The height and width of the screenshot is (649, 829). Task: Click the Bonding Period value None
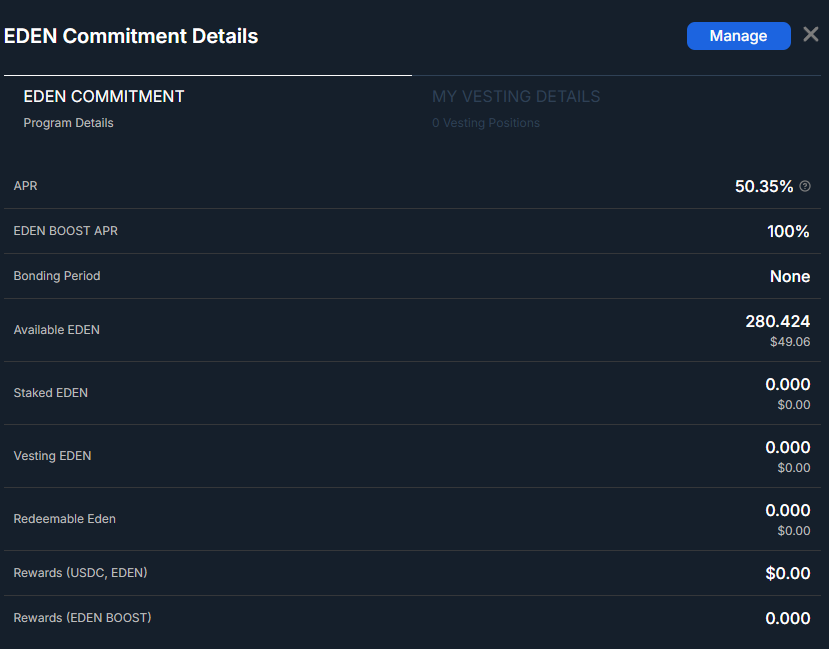pos(789,276)
